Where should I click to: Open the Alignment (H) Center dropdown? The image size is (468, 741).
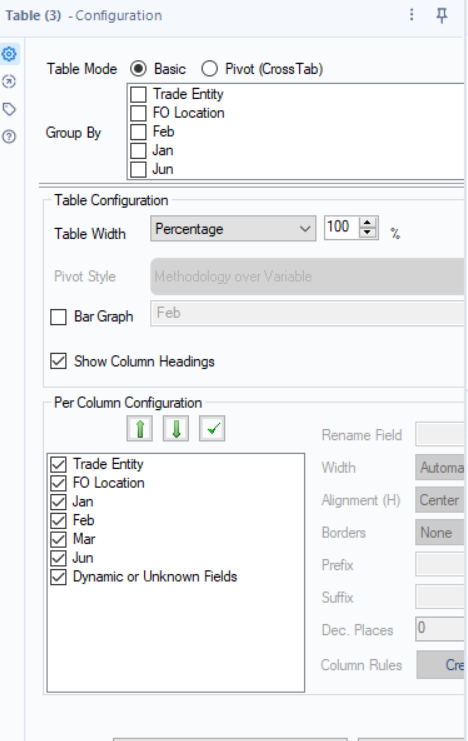click(440, 500)
